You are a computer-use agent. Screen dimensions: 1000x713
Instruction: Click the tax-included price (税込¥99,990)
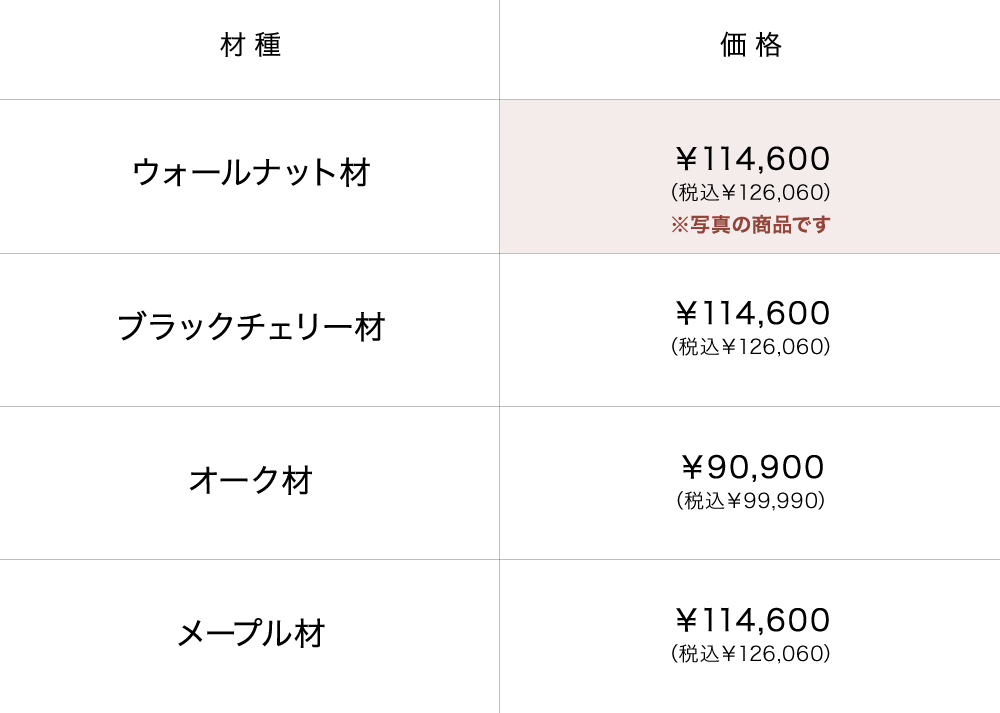click(751, 500)
